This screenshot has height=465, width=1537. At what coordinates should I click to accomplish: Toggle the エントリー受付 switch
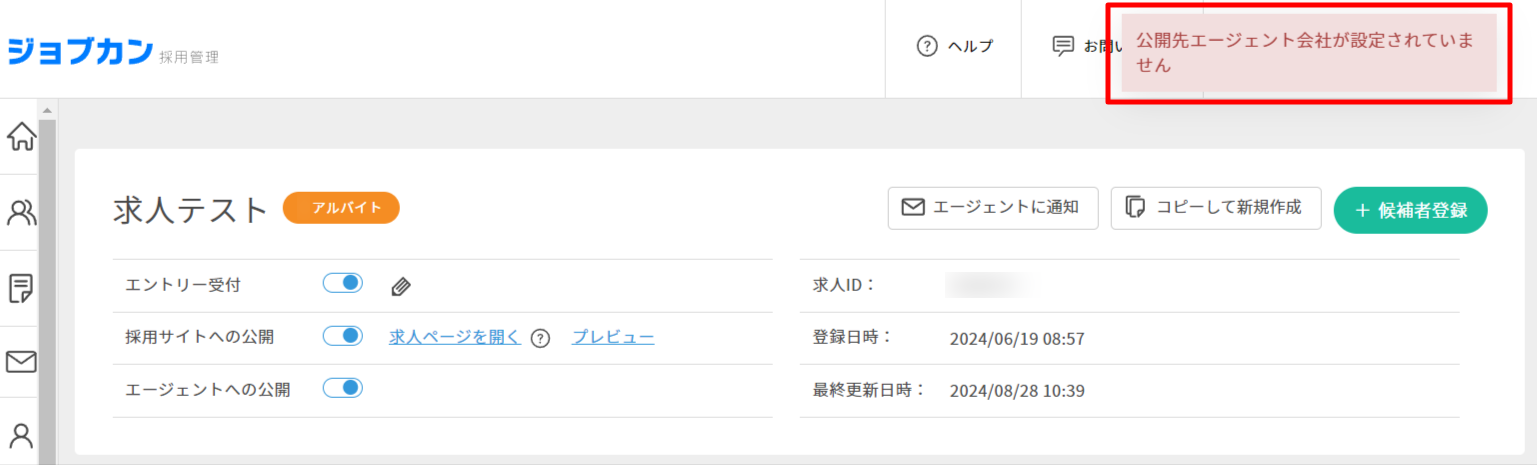tap(342, 284)
